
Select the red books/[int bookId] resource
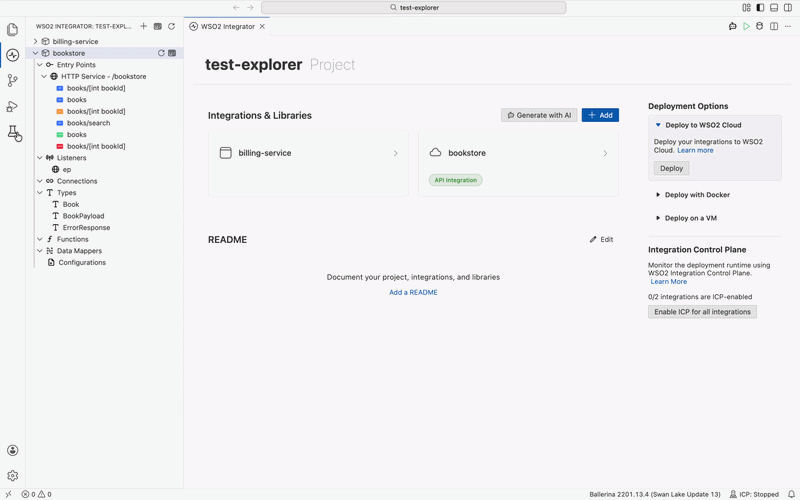coord(96,146)
